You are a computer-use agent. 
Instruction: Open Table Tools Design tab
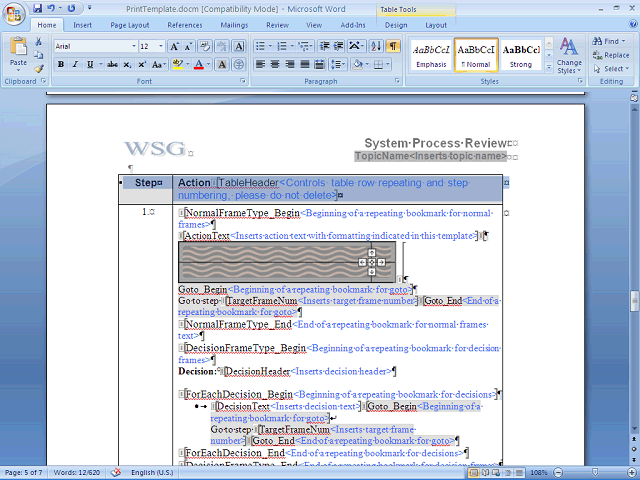[x=396, y=25]
